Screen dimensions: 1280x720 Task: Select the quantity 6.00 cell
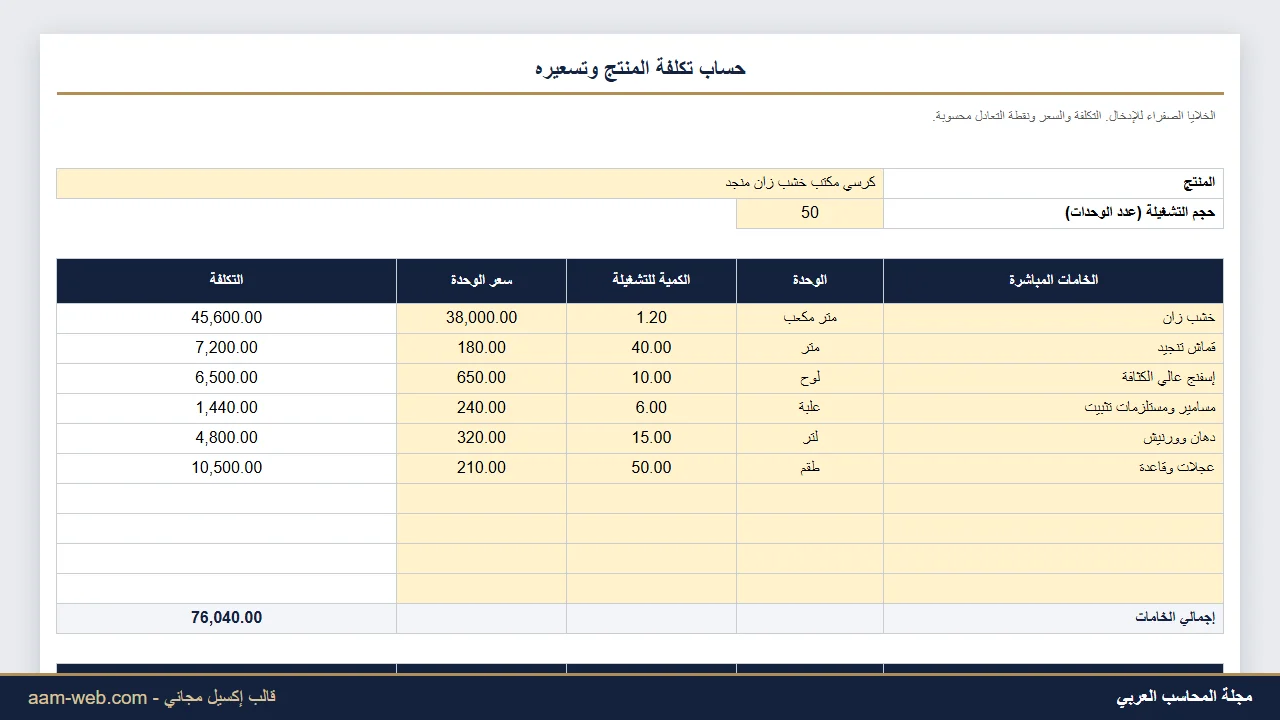pyautogui.click(x=652, y=408)
